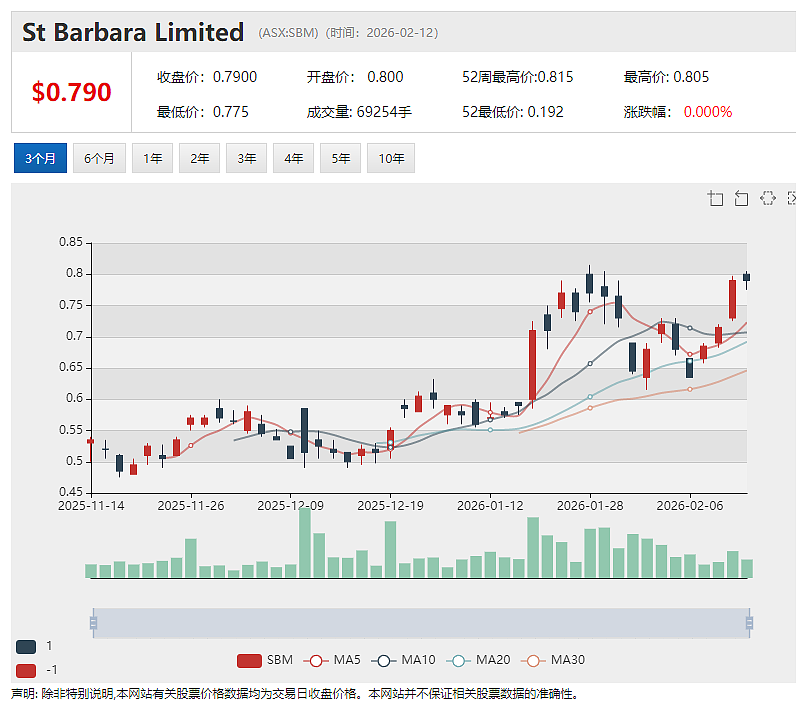Click the 声明 disclaimer text below chart
Screen dimensions: 806x713
click(x=295, y=694)
